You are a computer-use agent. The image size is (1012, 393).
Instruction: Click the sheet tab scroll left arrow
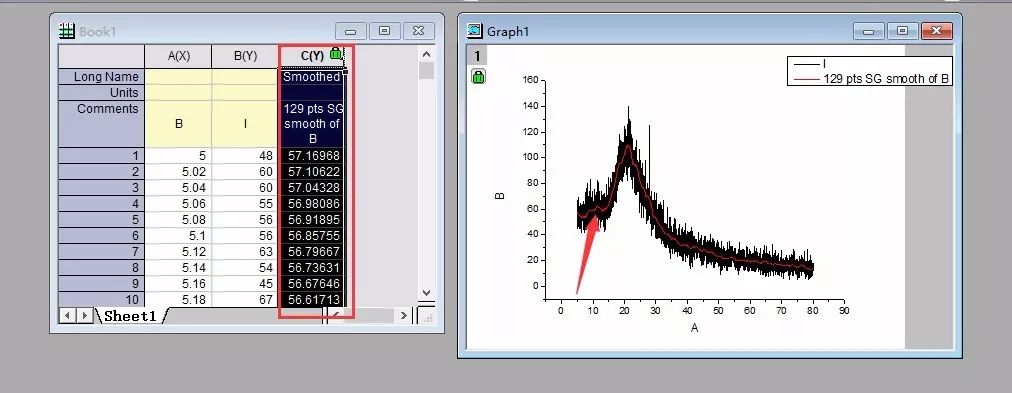point(66,316)
